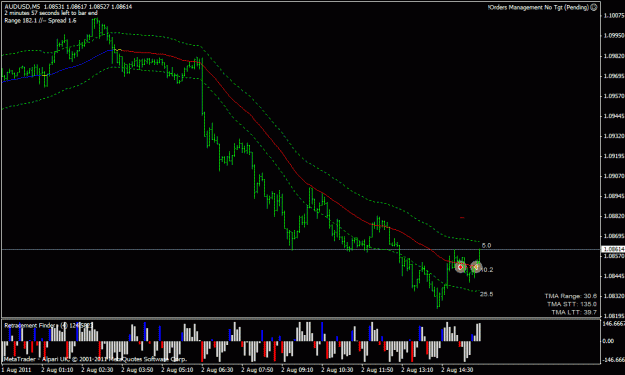Click the 1.09320 price axis label
The height and width of the screenshot is (375, 625).
click(x=614, y=136)
